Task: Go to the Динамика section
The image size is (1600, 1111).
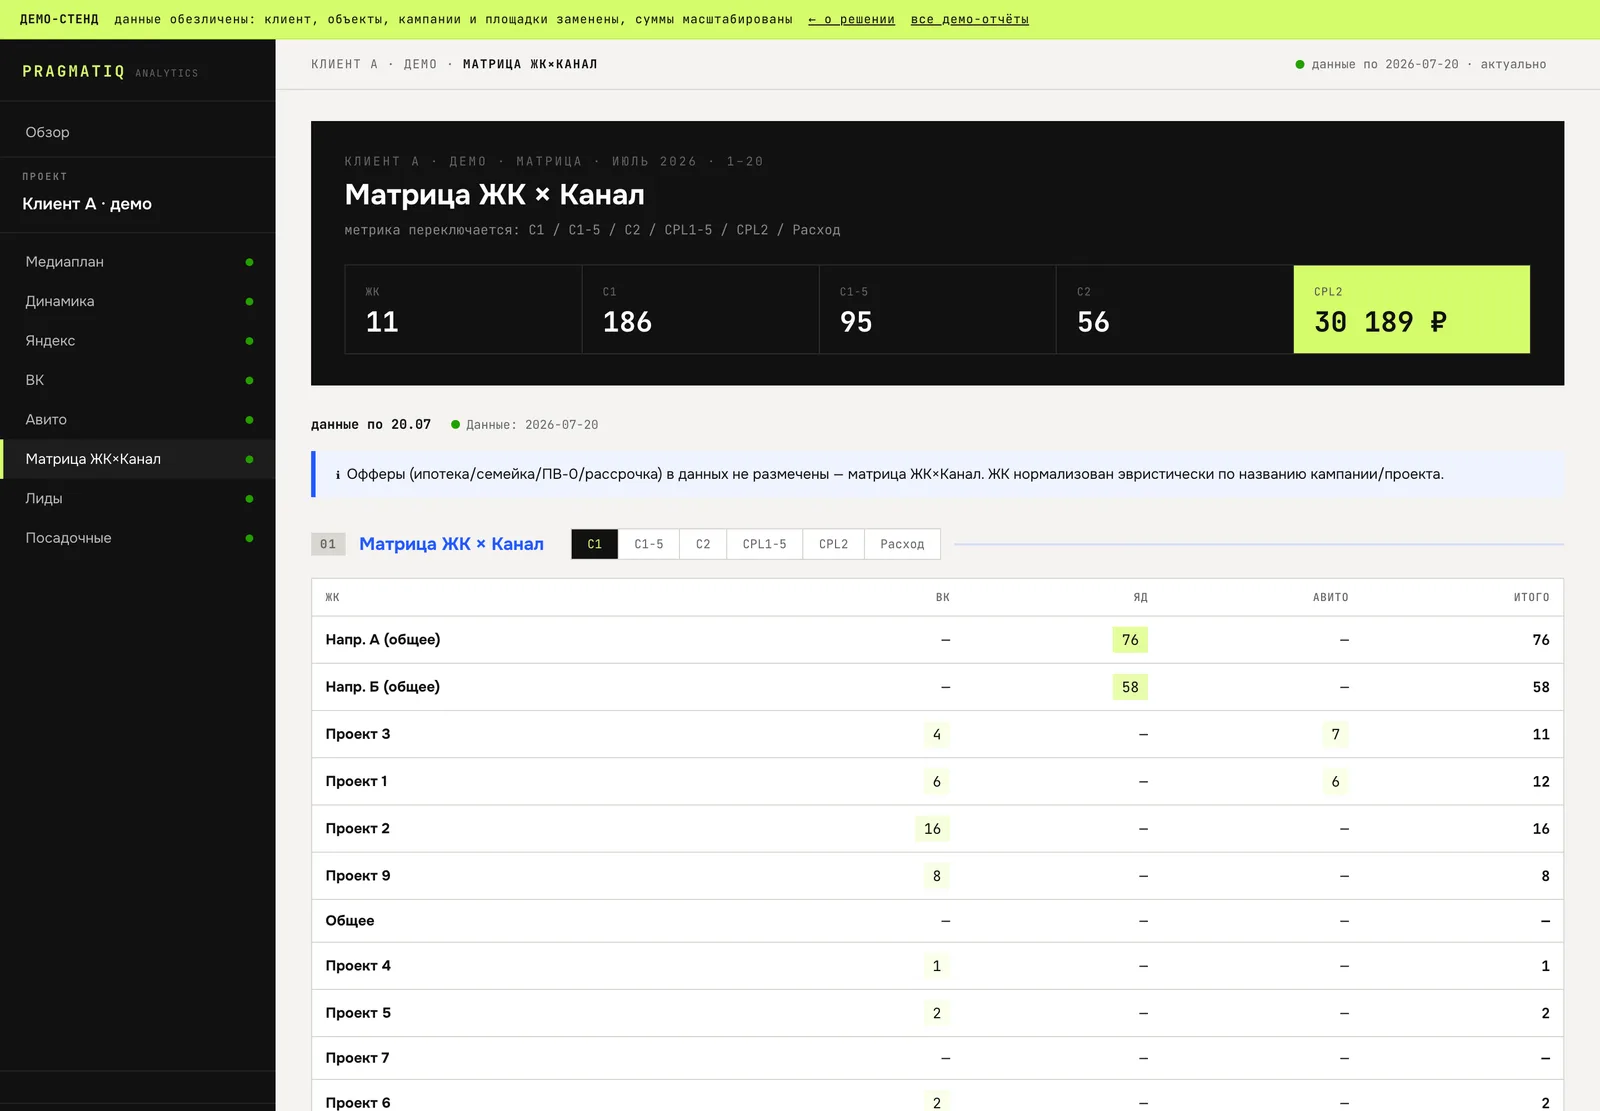Action: coord(137,301)
